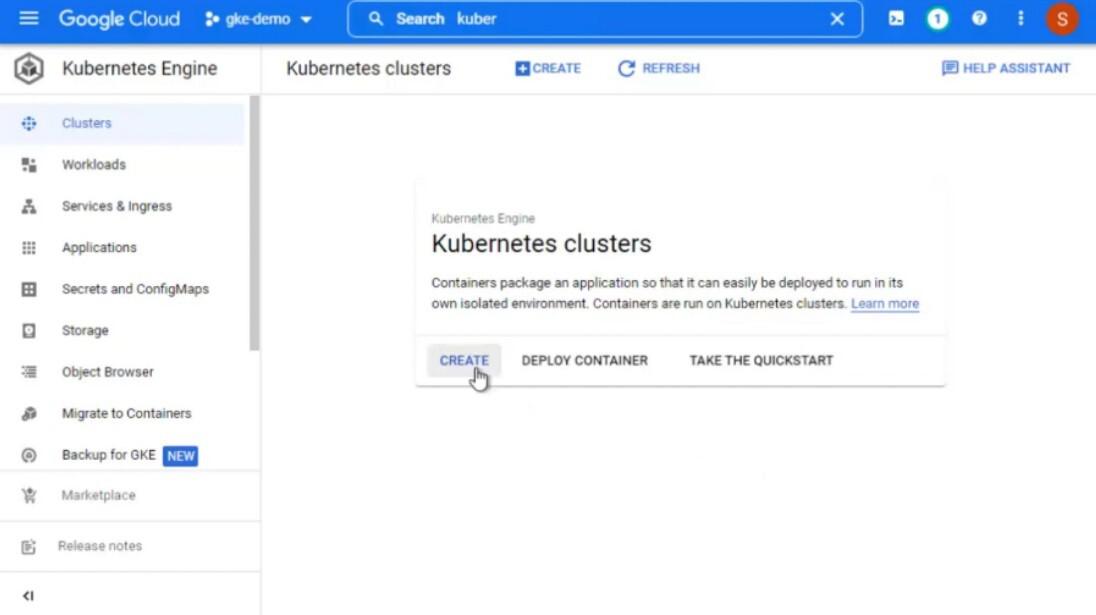Screen dimensions: 1096x615
Task: Open the notifications badge showing 1
Action: pos(937,19)
